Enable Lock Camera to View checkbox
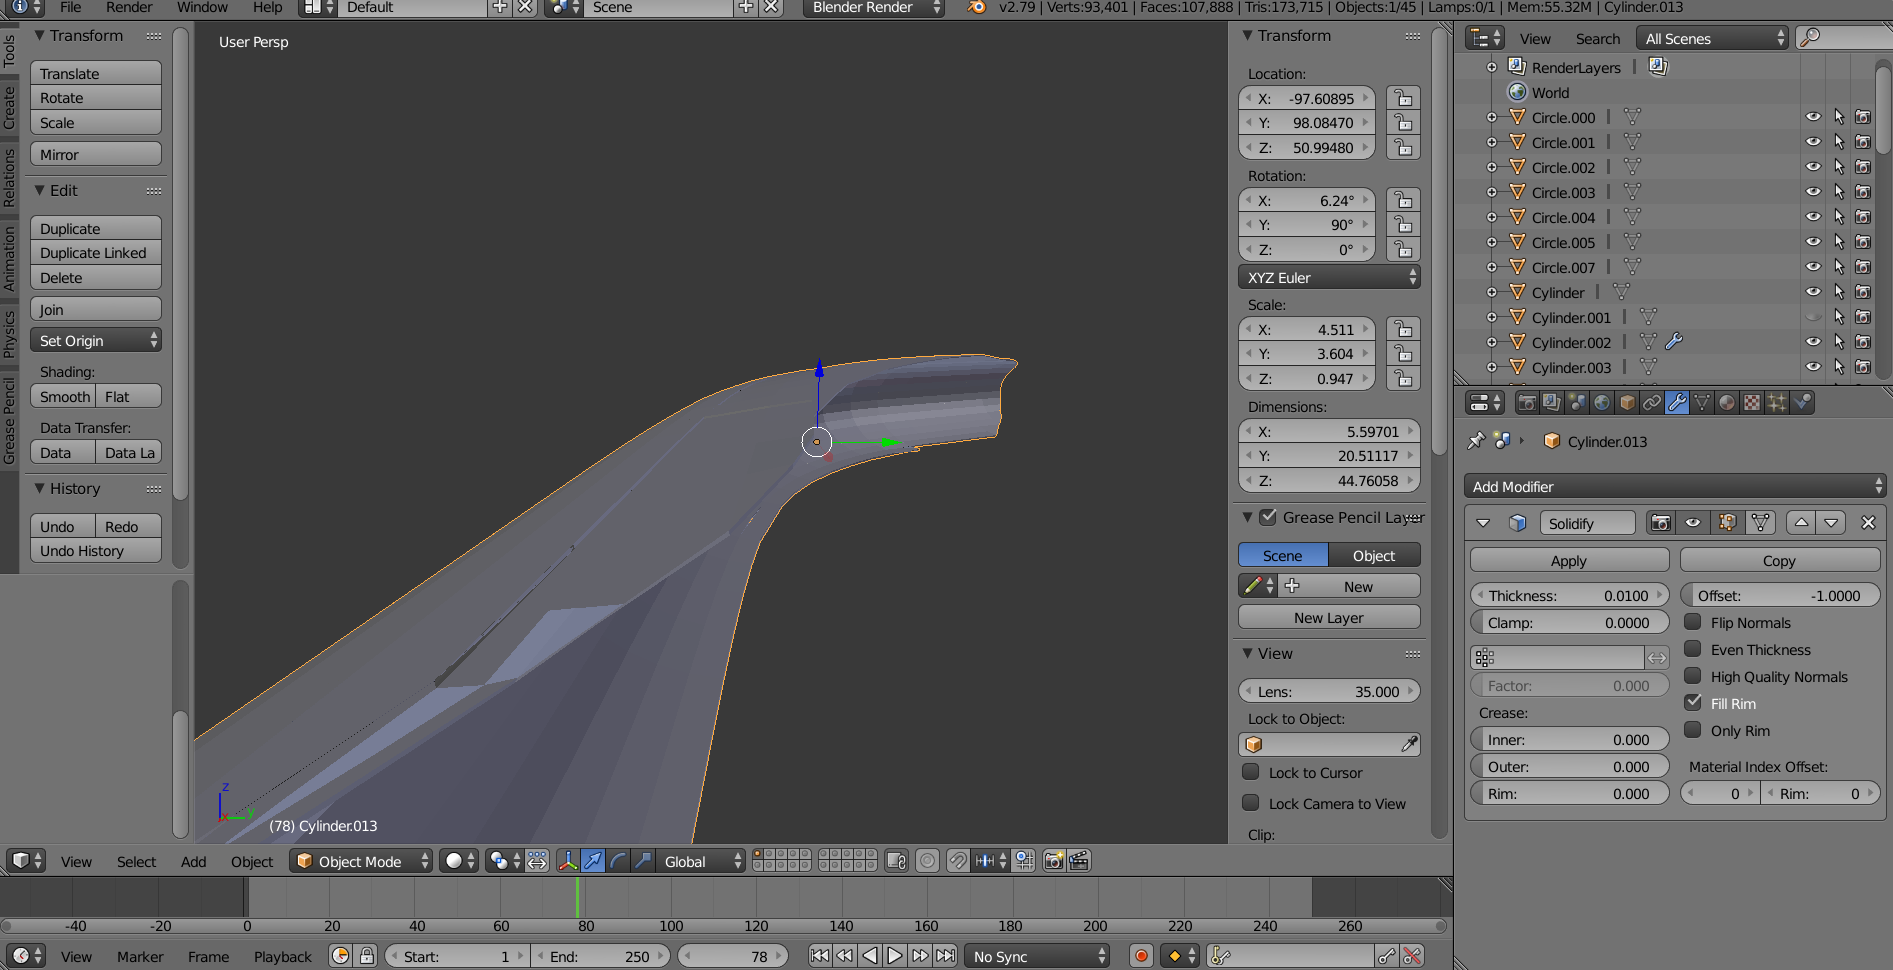1893x970 pixels. click(x=1250, y=803)
